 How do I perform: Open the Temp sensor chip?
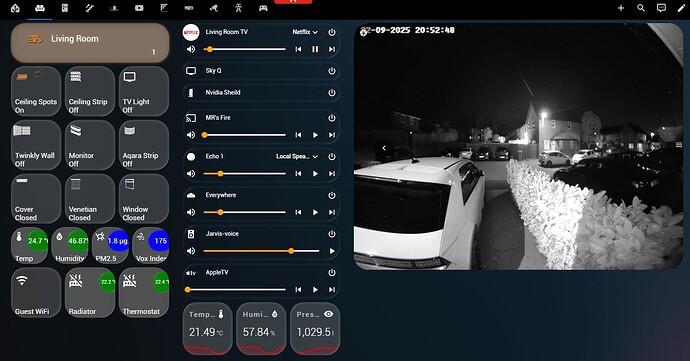[x=29, y=245]
